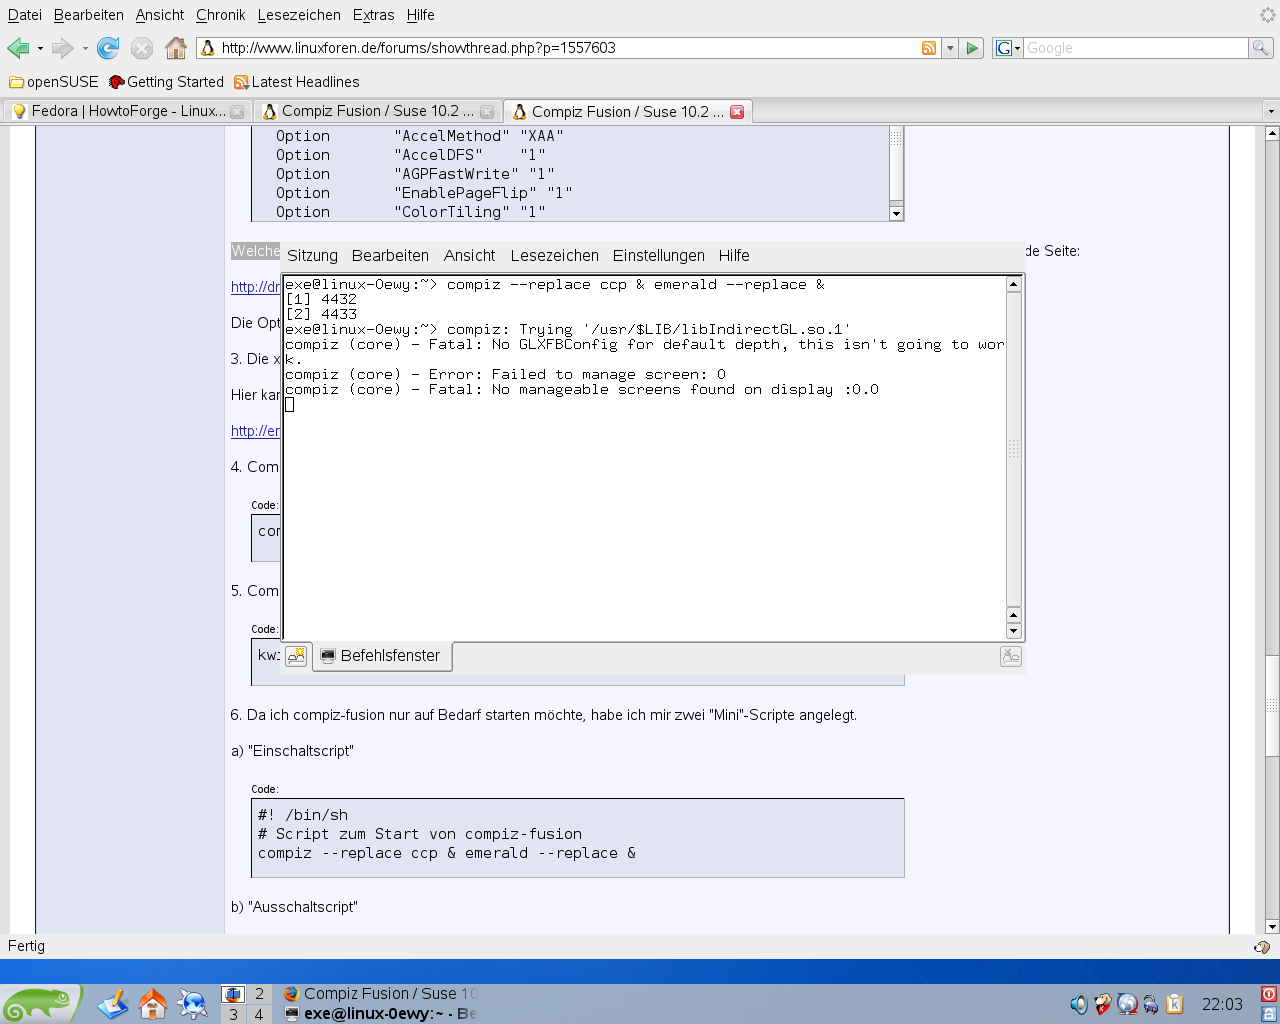1280x1024 pixels.
Task: Launch the pen-and-paper office app in panel
Action: 113,1004
